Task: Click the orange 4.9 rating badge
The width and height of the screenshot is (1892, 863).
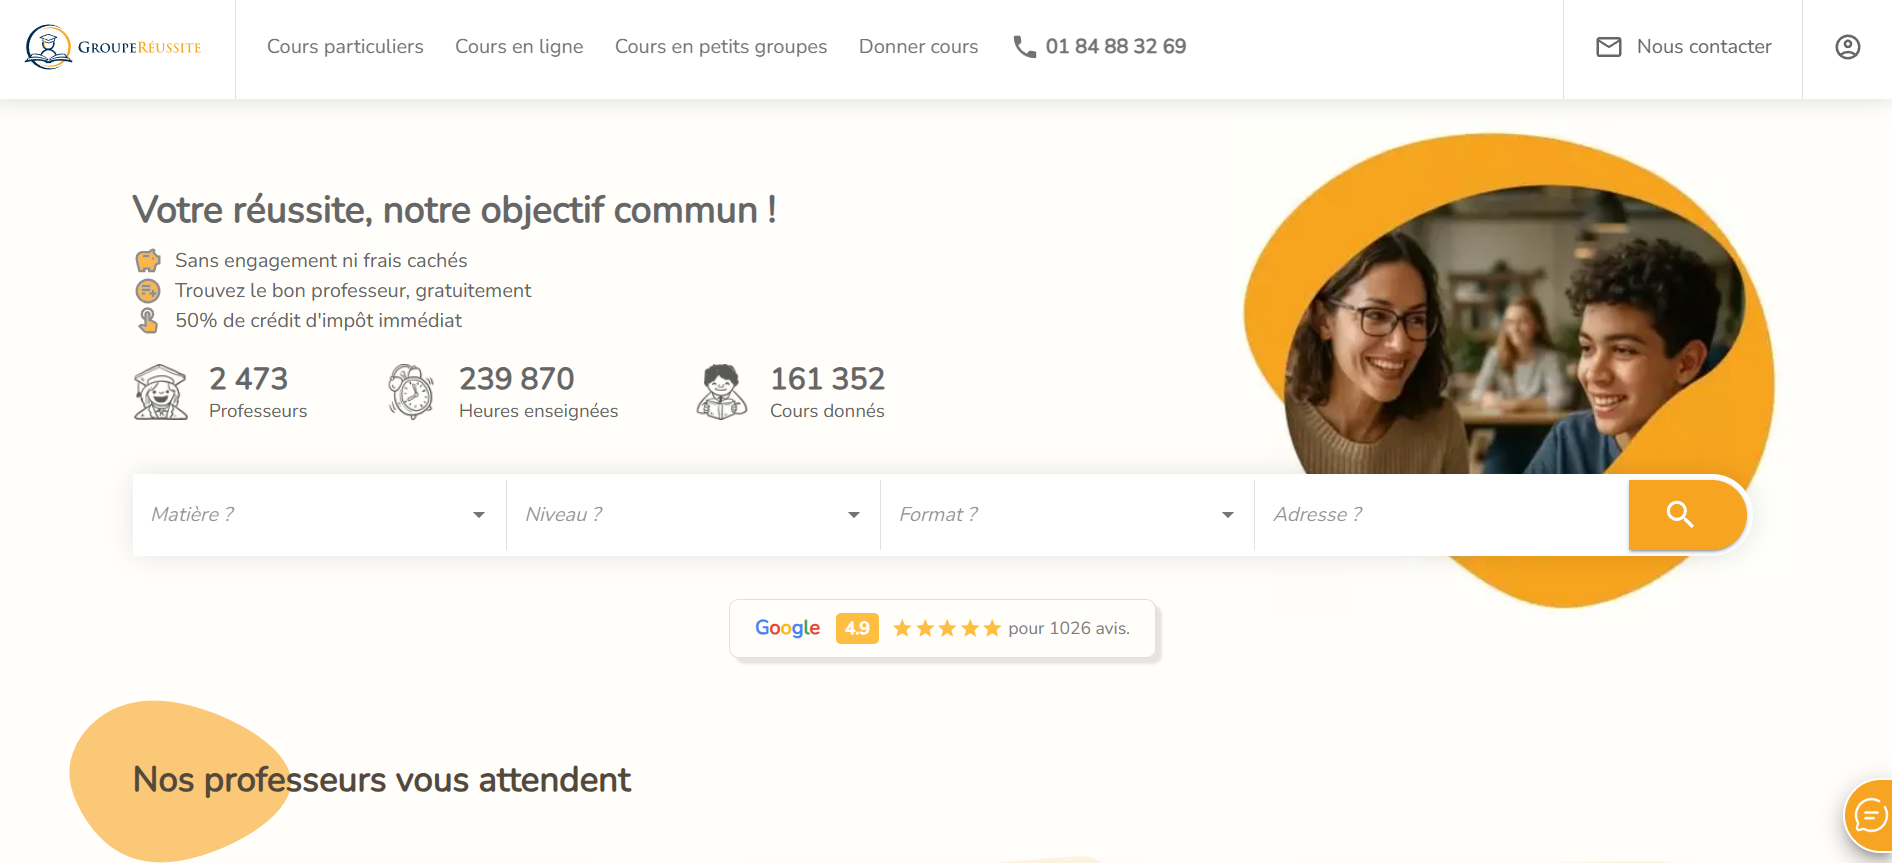Action: point(857,628)
